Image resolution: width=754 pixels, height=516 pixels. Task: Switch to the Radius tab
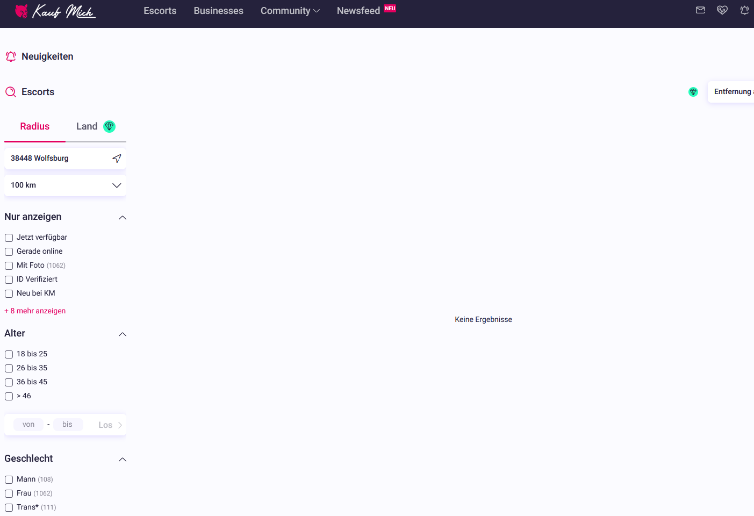pyautogui.click(x=35, y=126)
